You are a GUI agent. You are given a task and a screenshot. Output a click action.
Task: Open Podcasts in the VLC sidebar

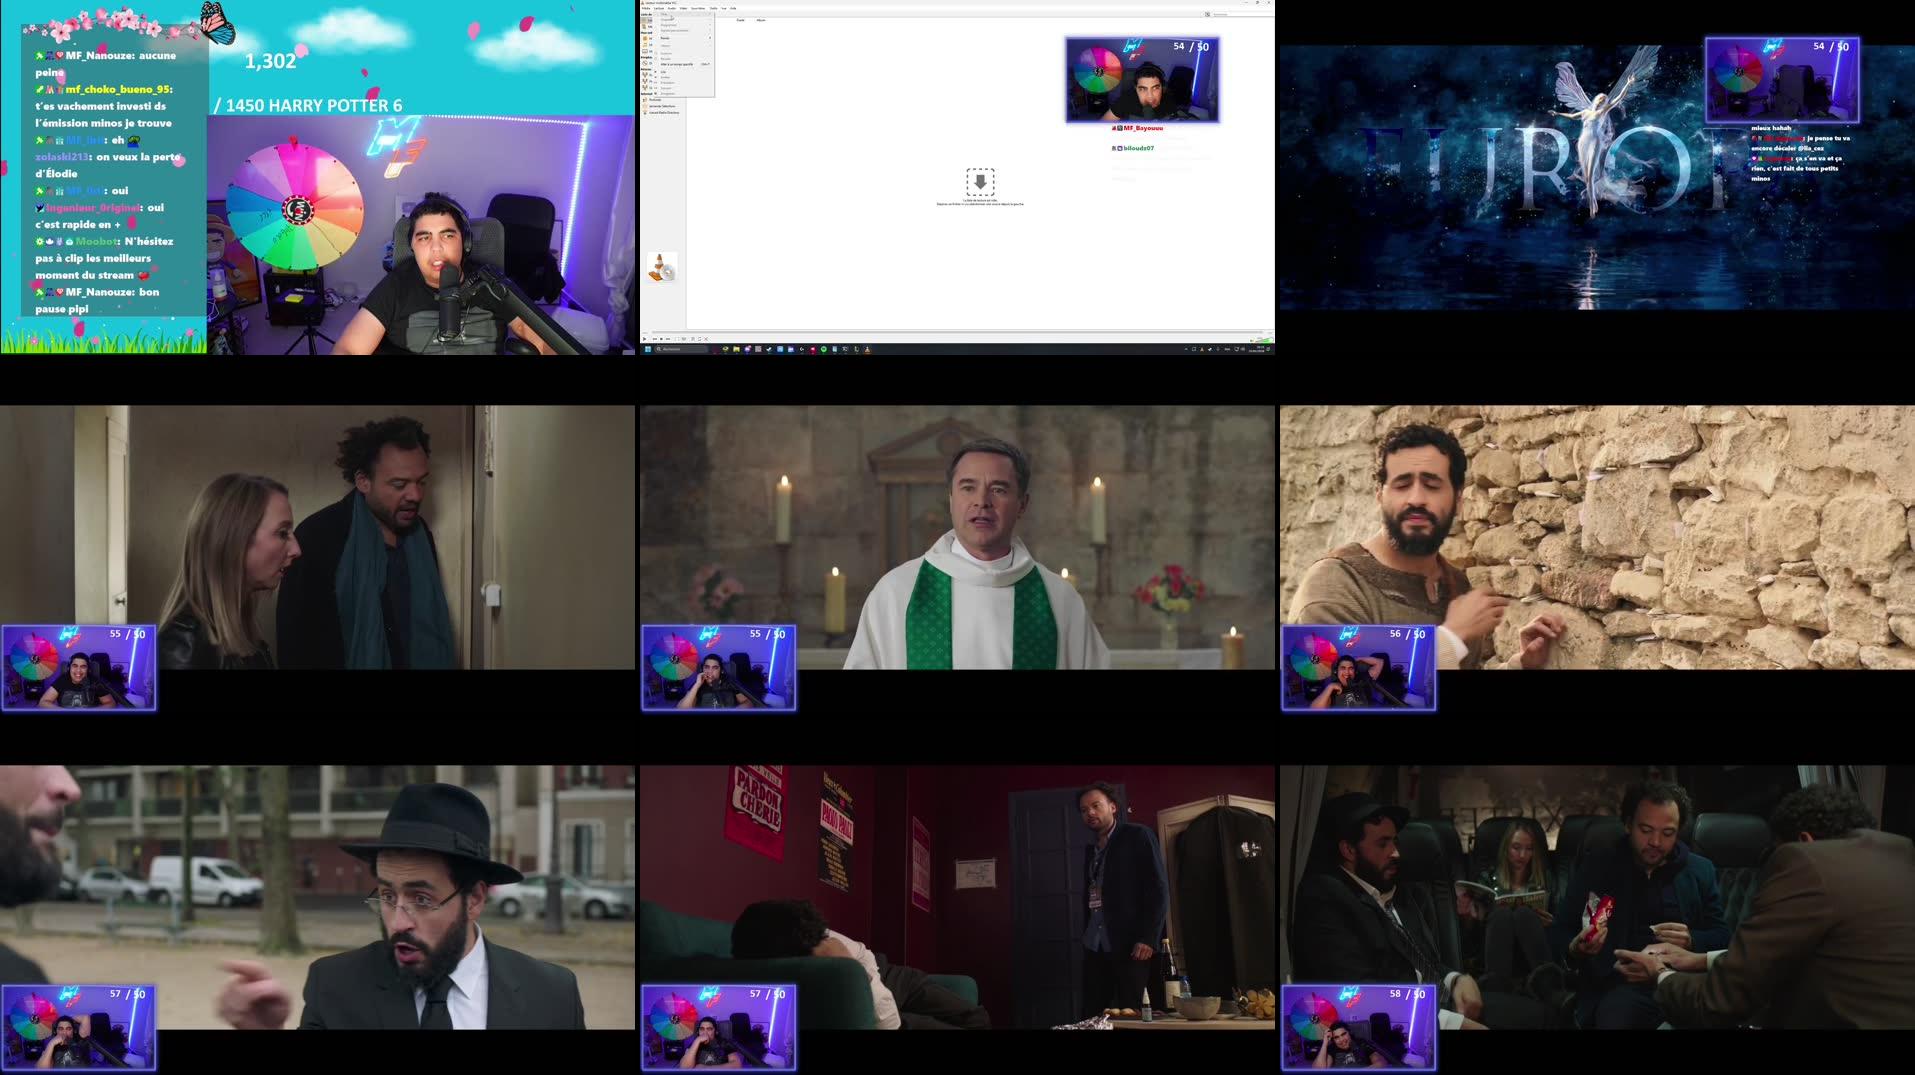pyautogui.click(x=656, y=100)
